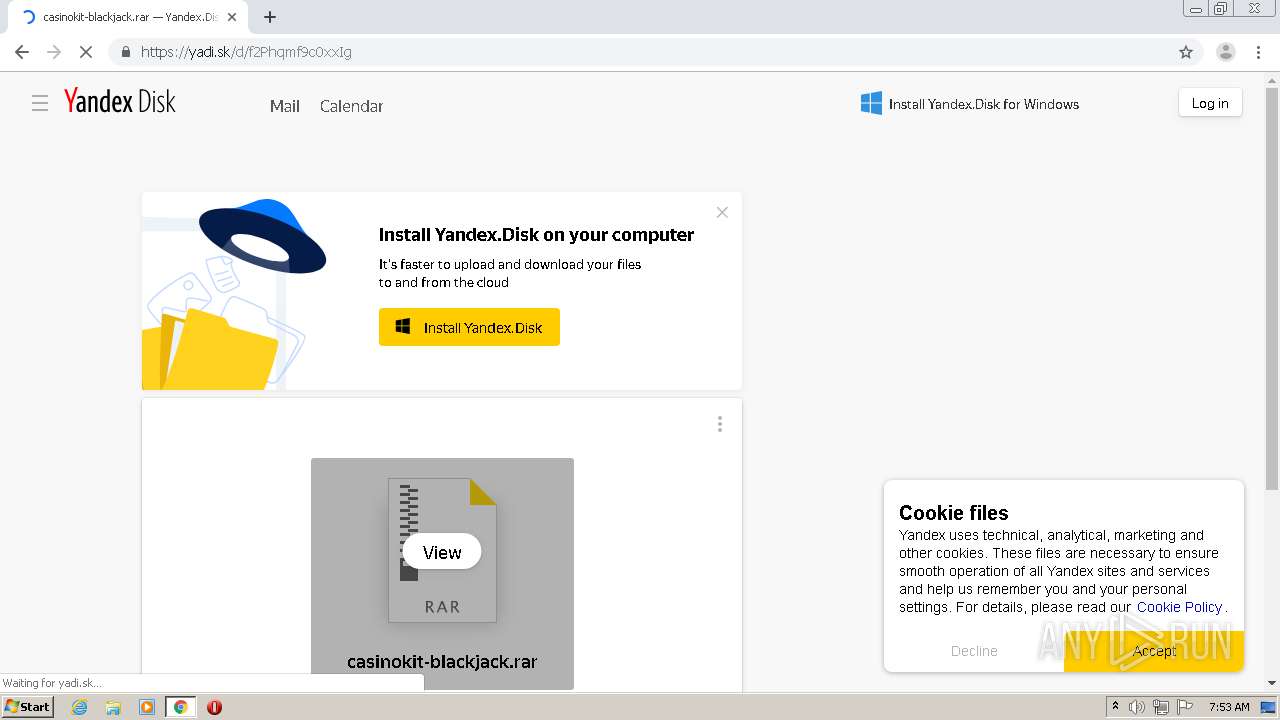Click the Show desktop button
The width and height of the screenshot is (1280, 720).
[1268, 707]
